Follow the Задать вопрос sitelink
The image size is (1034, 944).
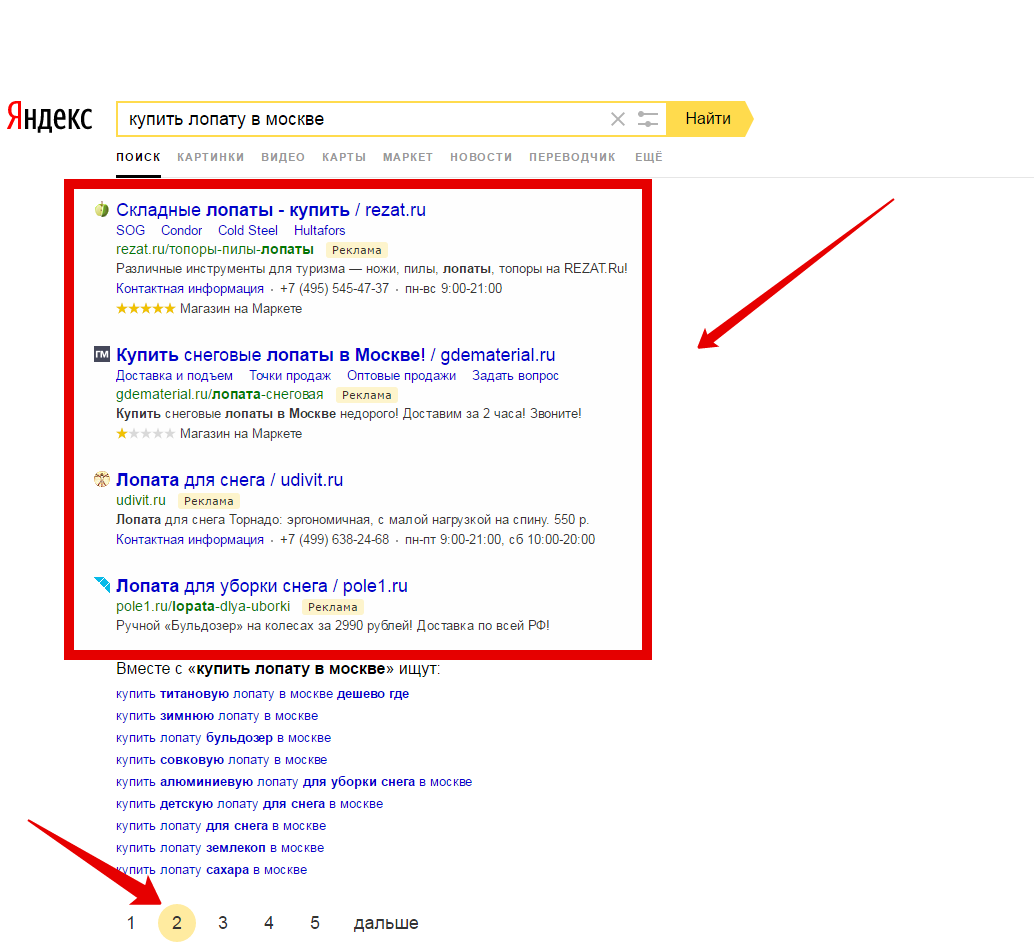click(x=515, y=376)
